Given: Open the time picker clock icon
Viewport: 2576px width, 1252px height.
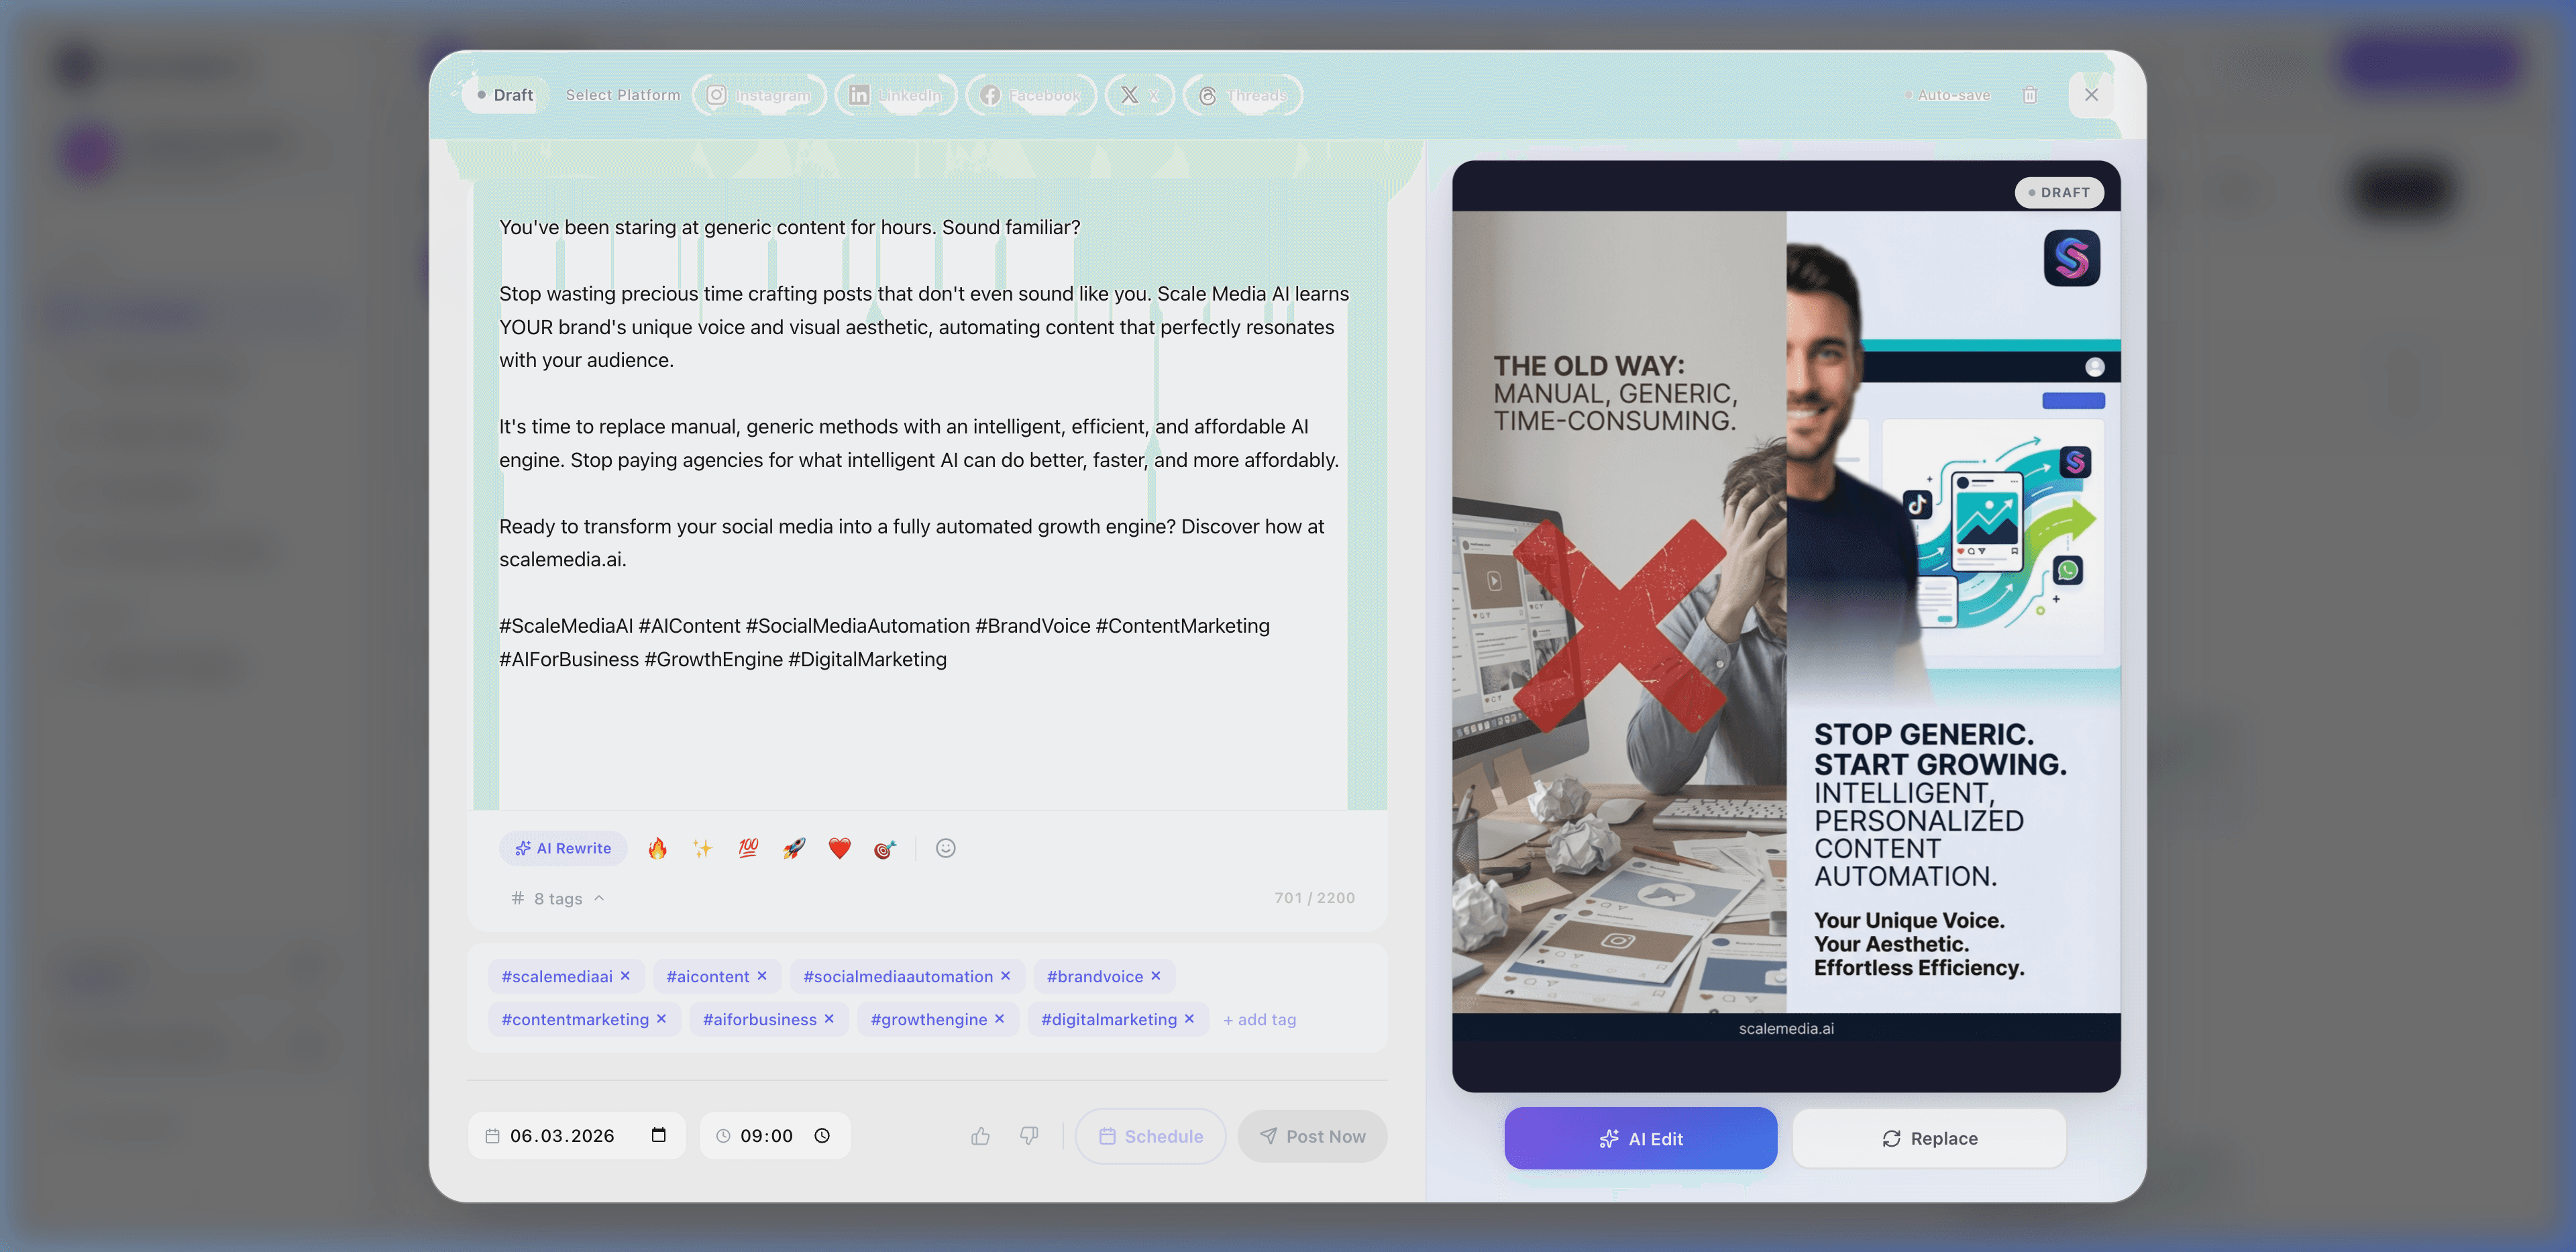Looking at the screenshot, I should (x=822, y=1135).
